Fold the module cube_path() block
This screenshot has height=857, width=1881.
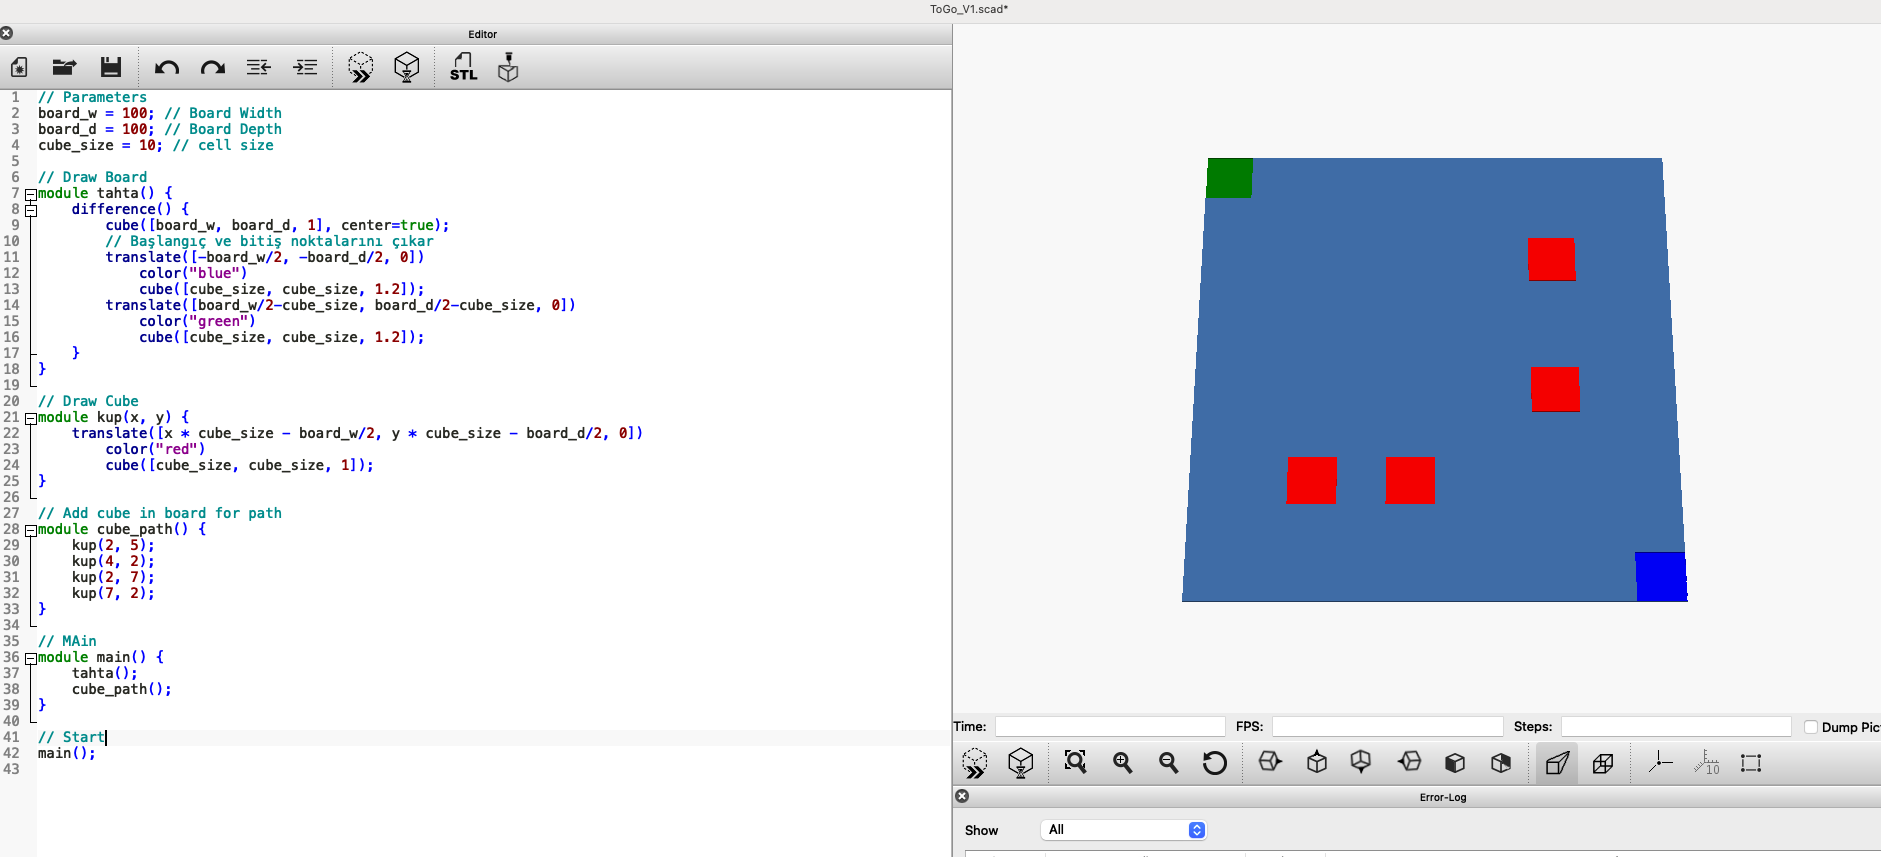pos(31,530)
